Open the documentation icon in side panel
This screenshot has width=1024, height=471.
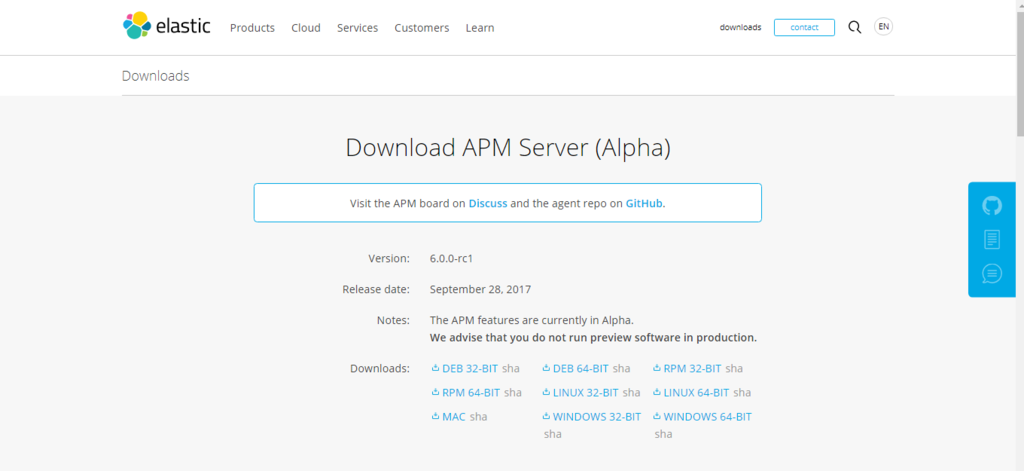click(991, 239)
